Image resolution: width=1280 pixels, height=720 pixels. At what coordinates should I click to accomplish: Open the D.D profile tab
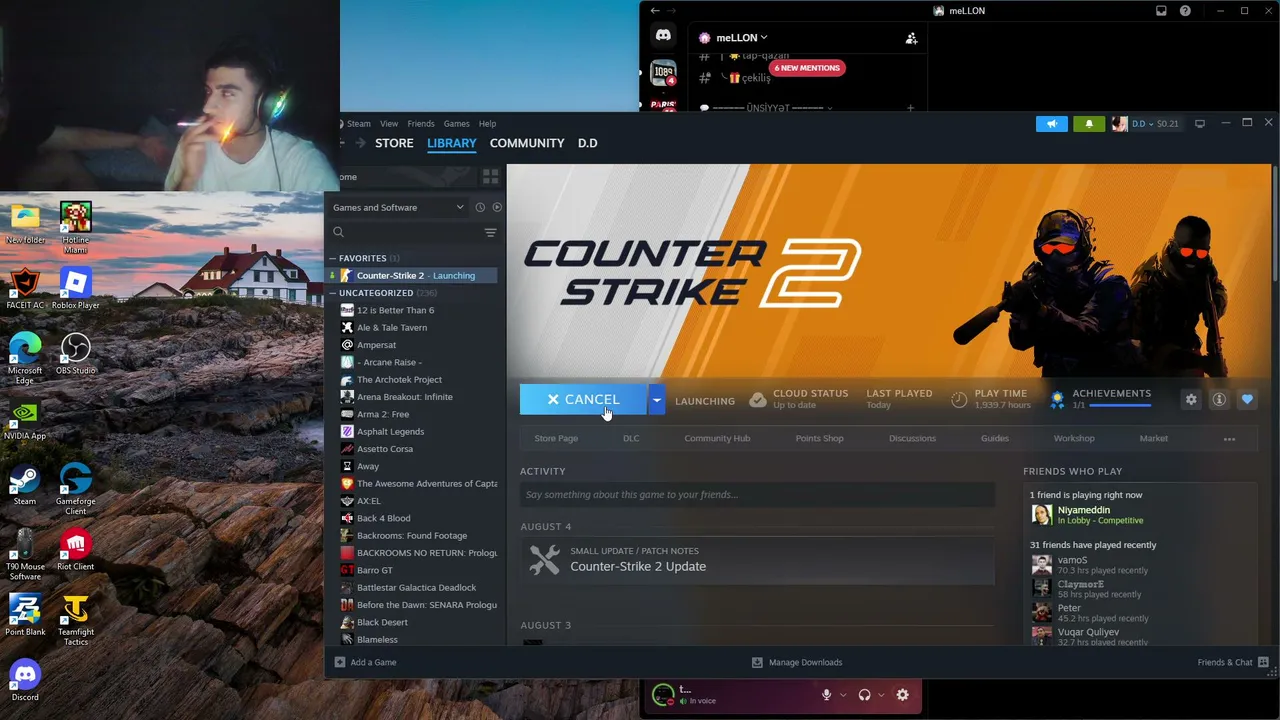[587, 143]
